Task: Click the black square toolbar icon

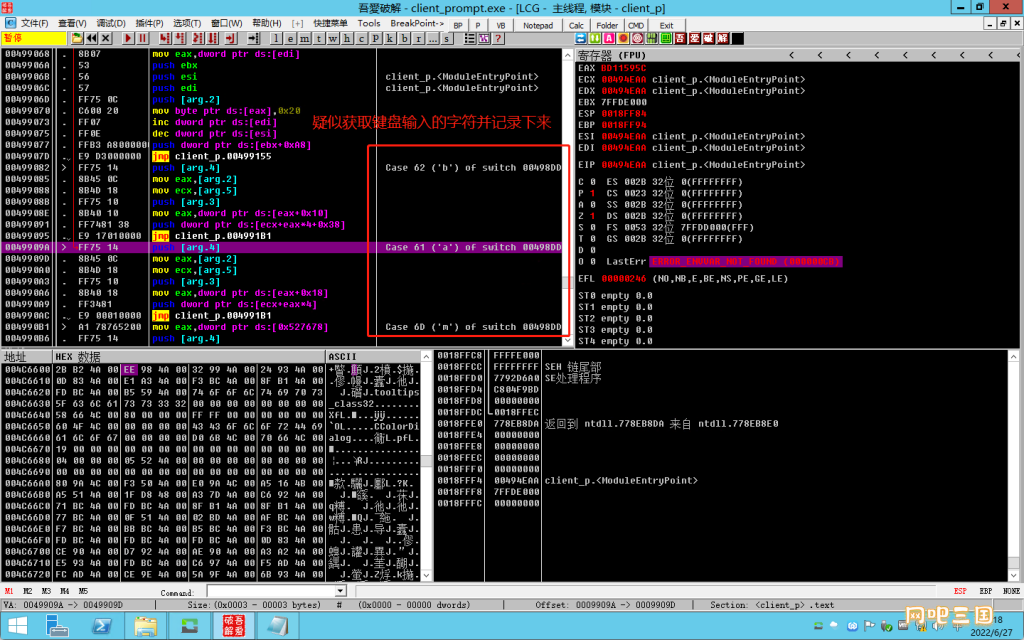Action: pos(737,39)
